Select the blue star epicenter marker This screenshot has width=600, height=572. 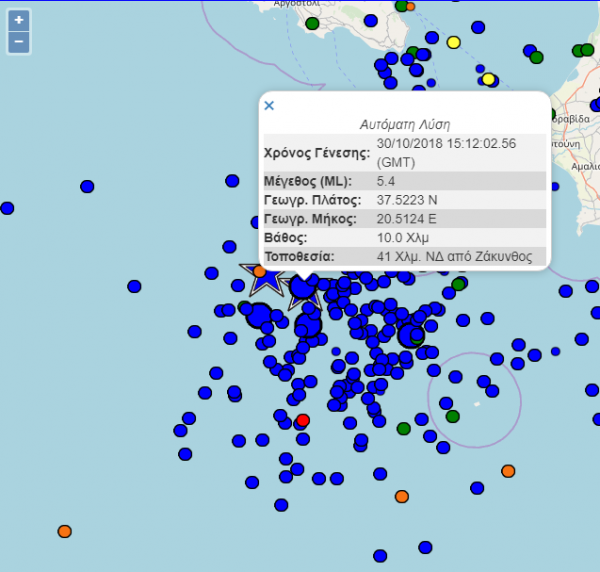point(265,277)
